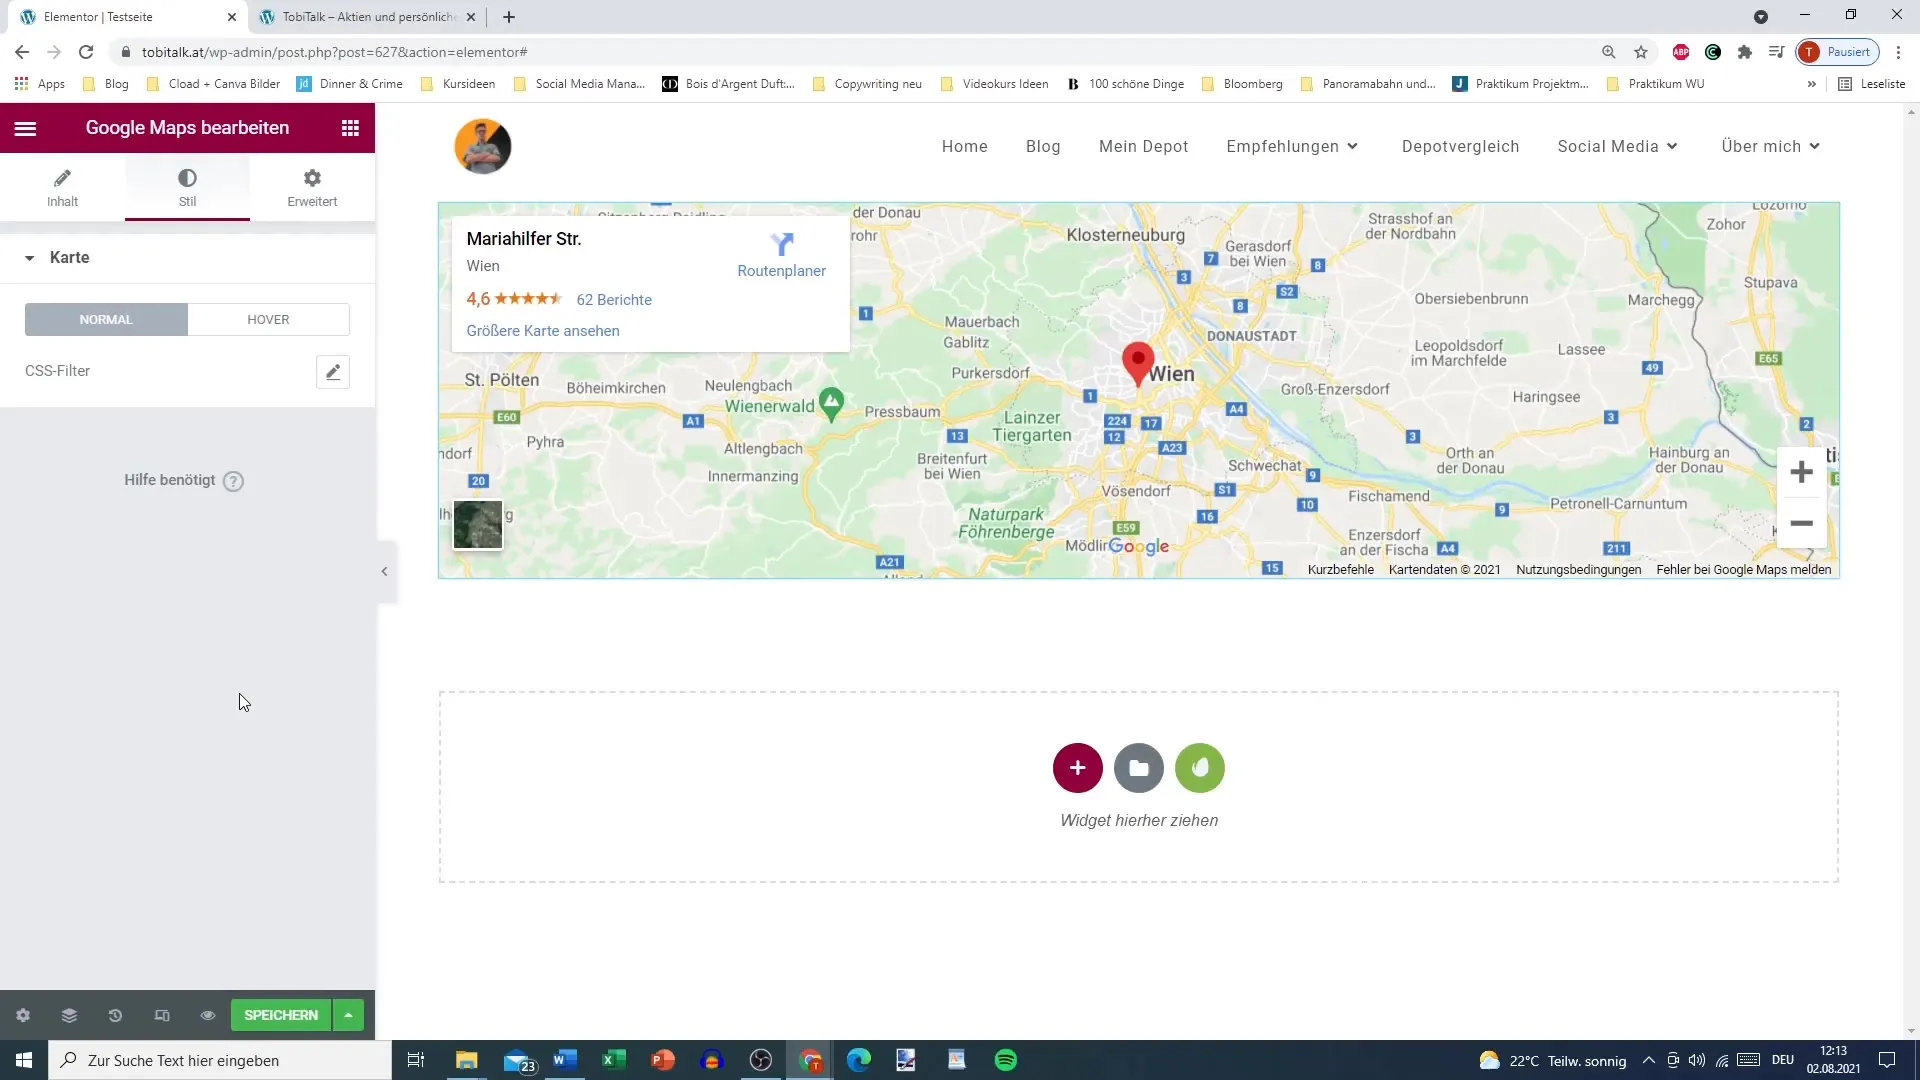Open the Blog bookmark folder

coord(106,84)
